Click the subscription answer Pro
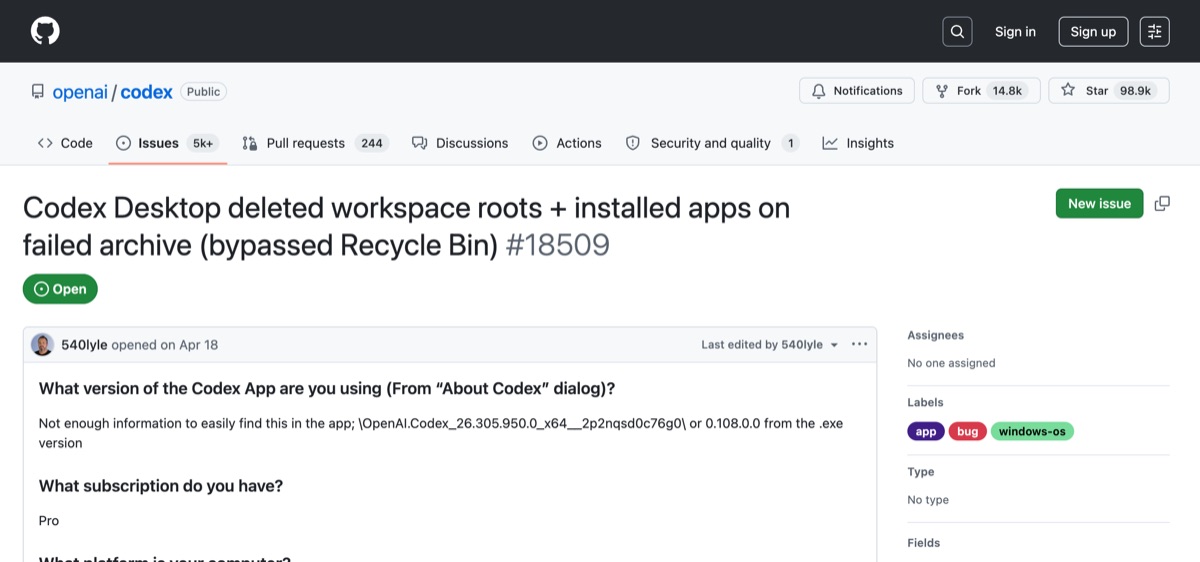 point(49,521)
